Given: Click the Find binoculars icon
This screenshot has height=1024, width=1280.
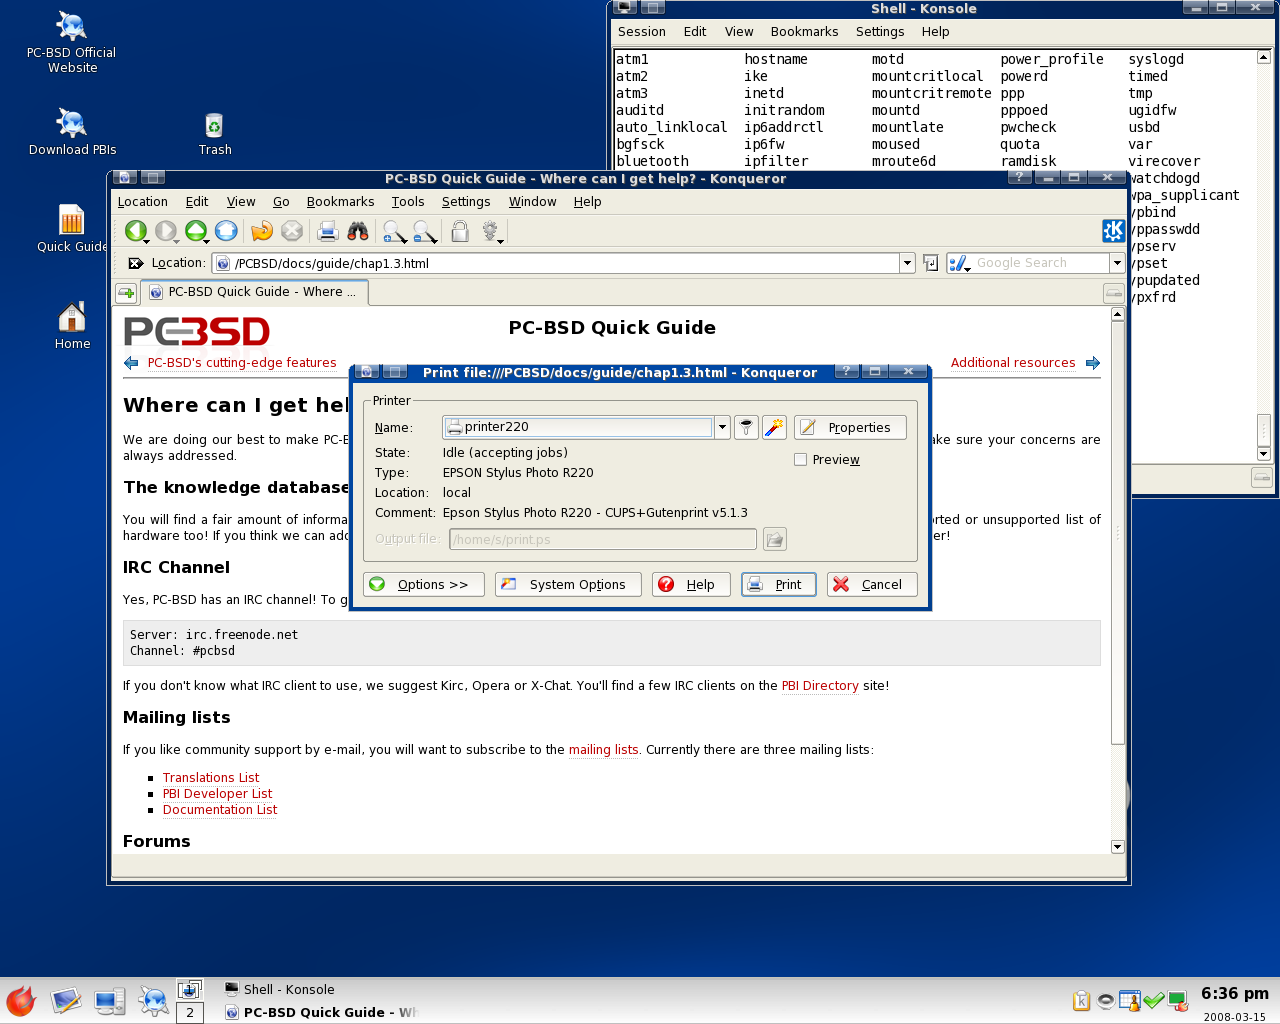Looking at the screenshot, I should [358, 231].
